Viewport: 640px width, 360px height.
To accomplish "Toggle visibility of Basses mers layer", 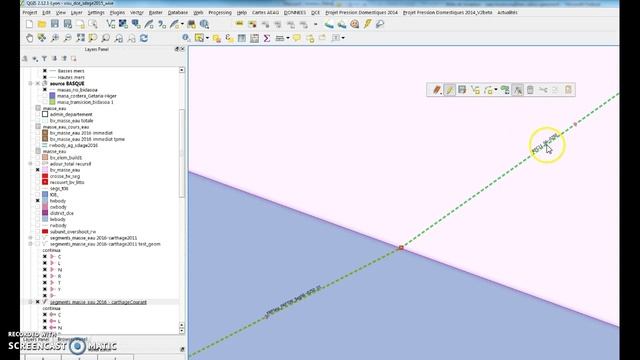I will tap(45, 71).
